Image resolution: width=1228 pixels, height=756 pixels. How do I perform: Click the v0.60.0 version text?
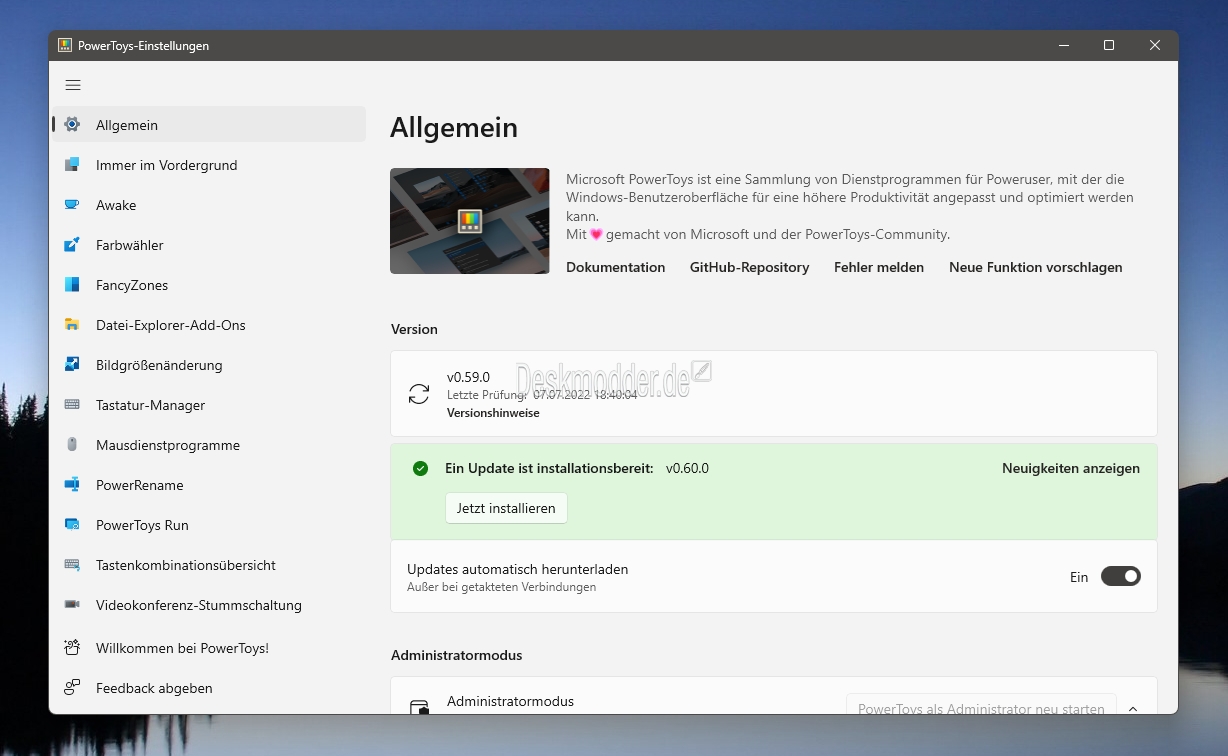687,468
